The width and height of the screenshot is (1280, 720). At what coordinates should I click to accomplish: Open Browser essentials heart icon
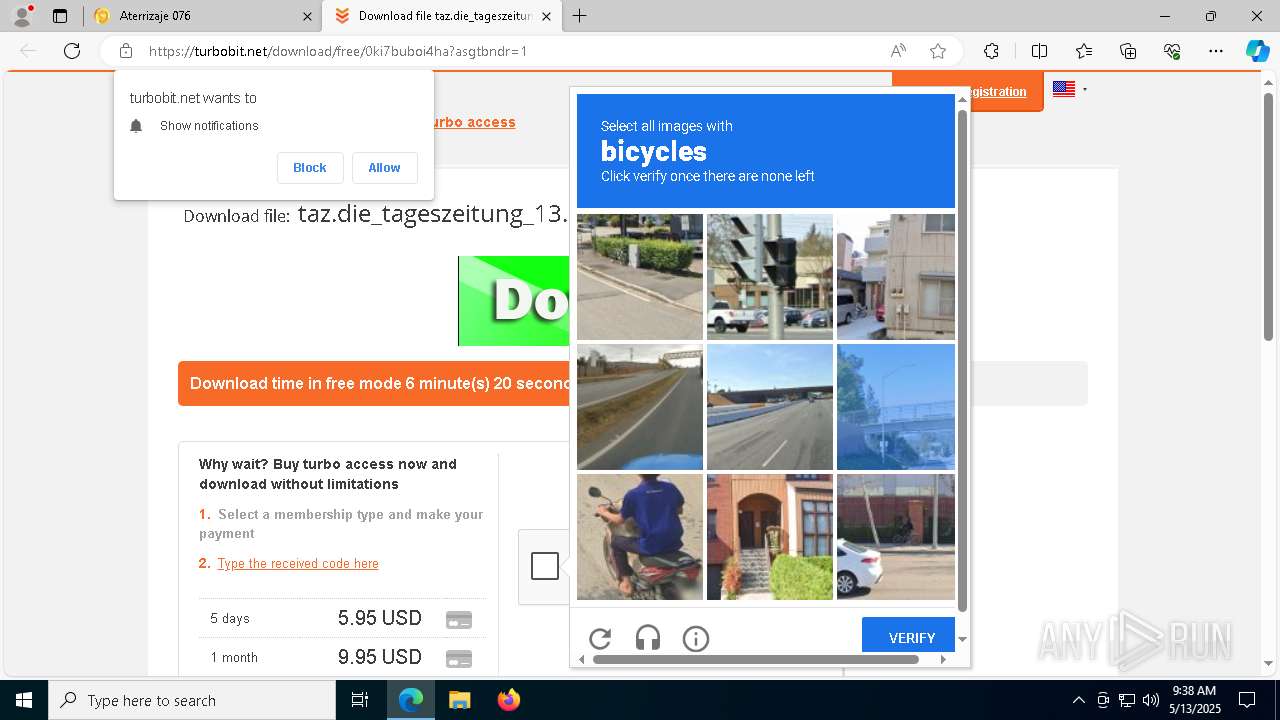click(1172, 51)
